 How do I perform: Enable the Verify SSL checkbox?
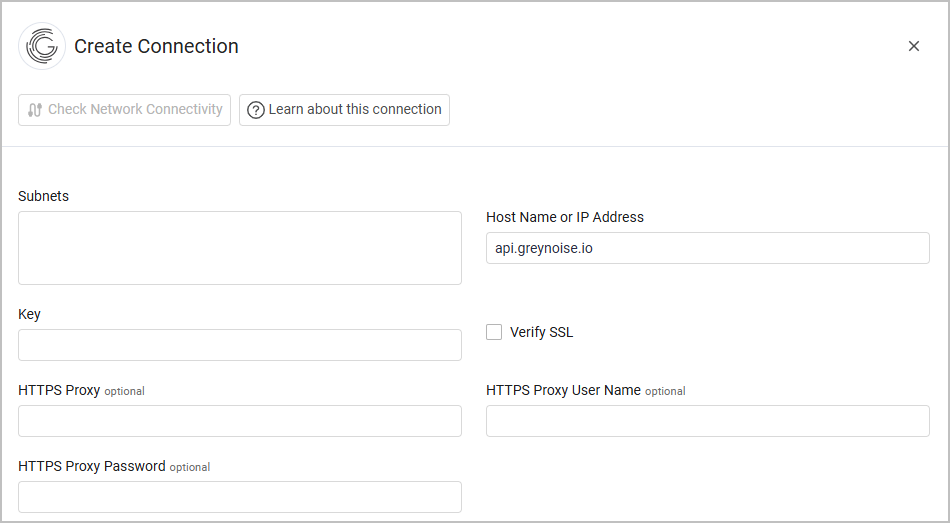coord(494,332)
